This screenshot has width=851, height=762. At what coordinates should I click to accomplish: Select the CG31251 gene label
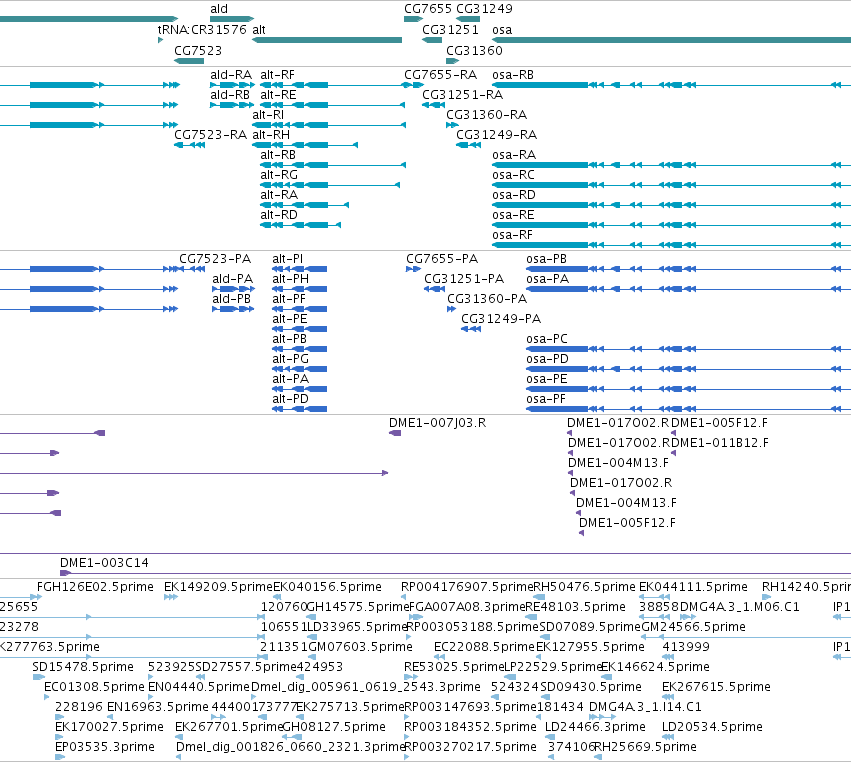(450, 29)
